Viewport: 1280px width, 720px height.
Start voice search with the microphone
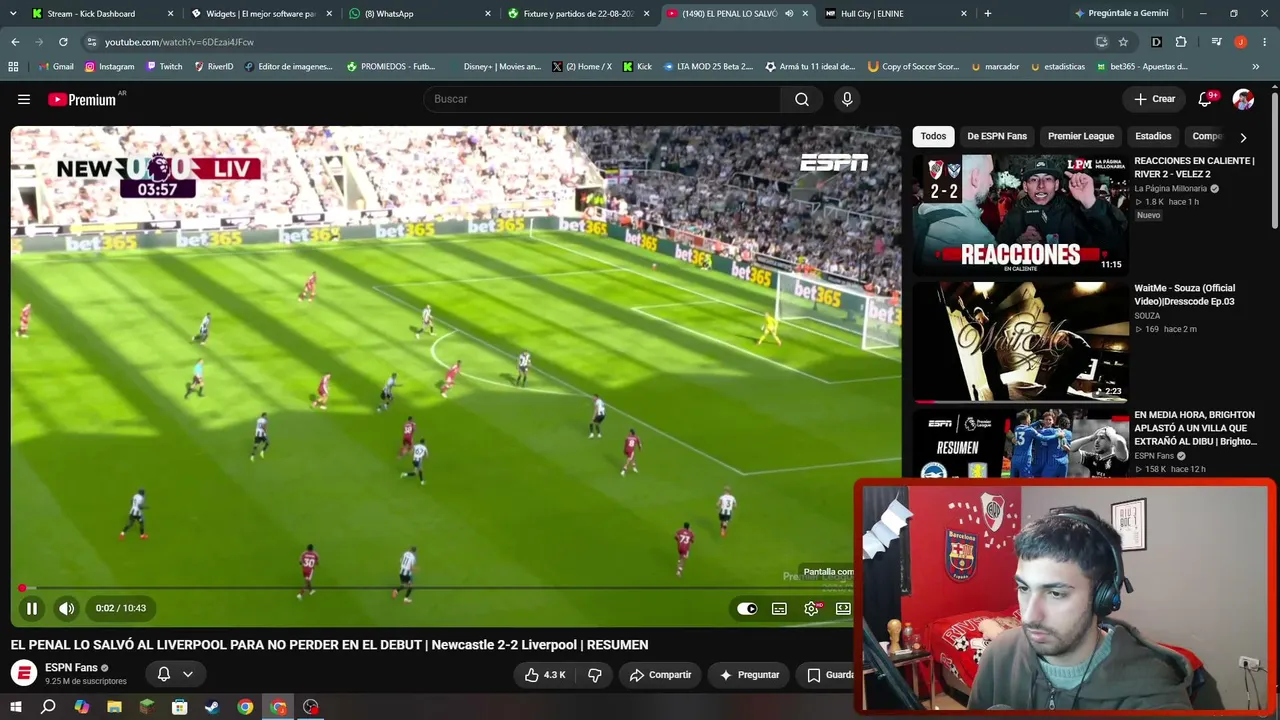847,99
